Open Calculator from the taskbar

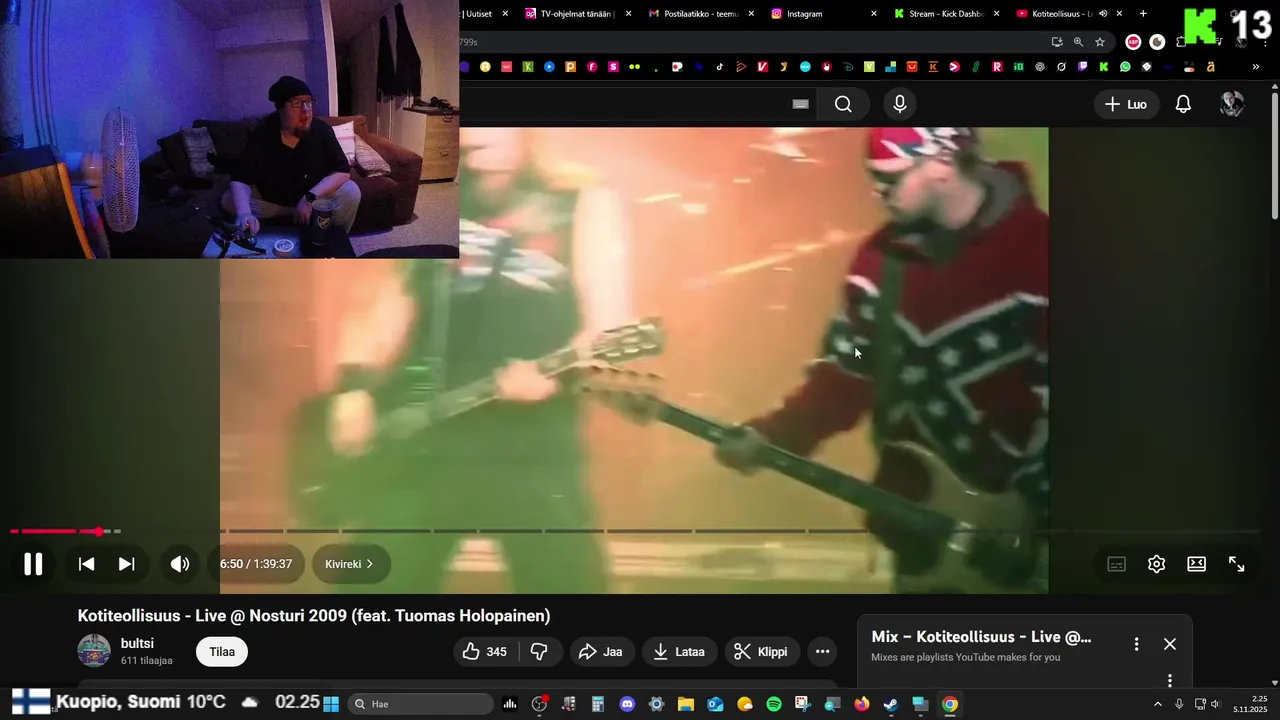click(598, 704)
